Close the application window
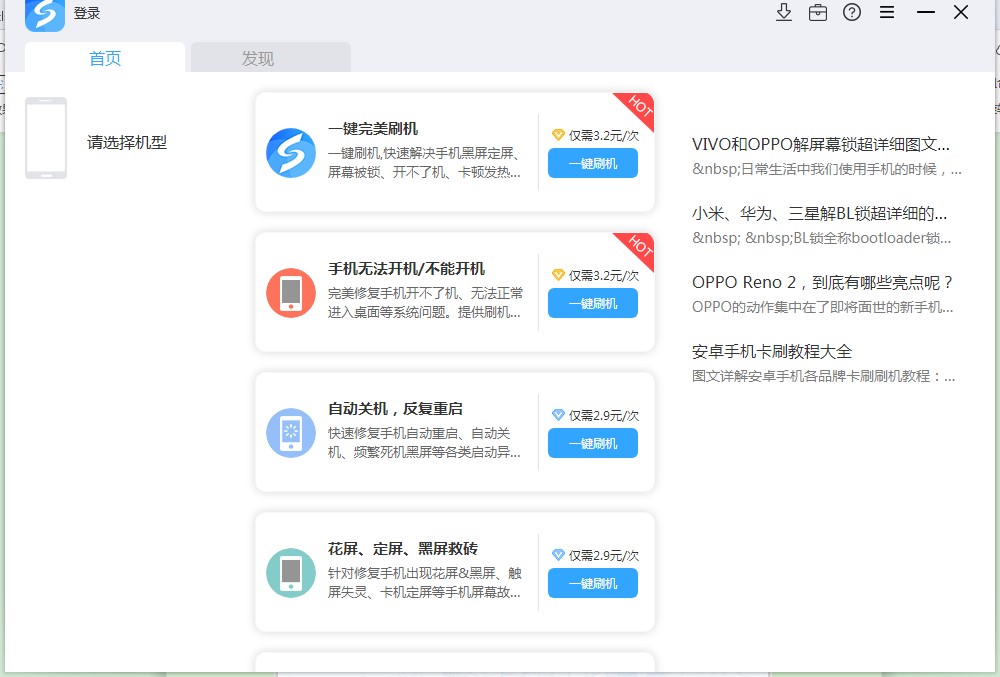 tap(961, 12)
